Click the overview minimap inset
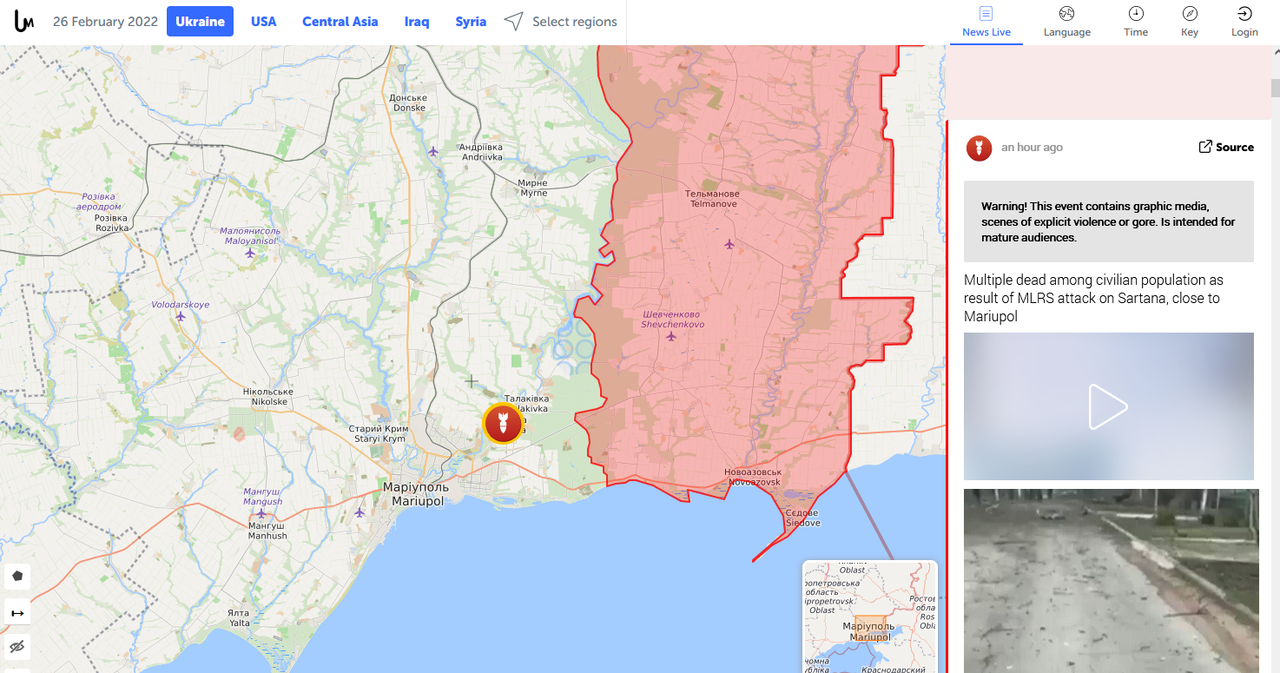This screenshot has width=1280, height=673. 869,617
